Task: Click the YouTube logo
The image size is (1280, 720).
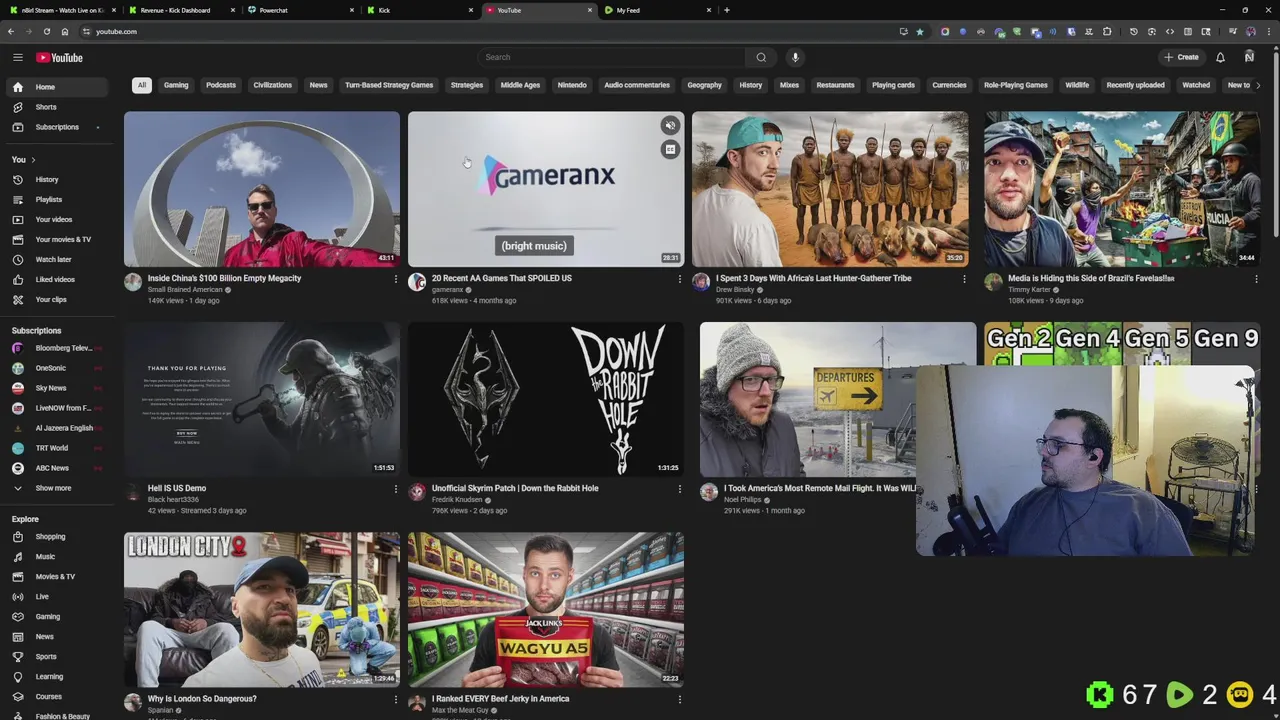Action: (x=60, y=58)
